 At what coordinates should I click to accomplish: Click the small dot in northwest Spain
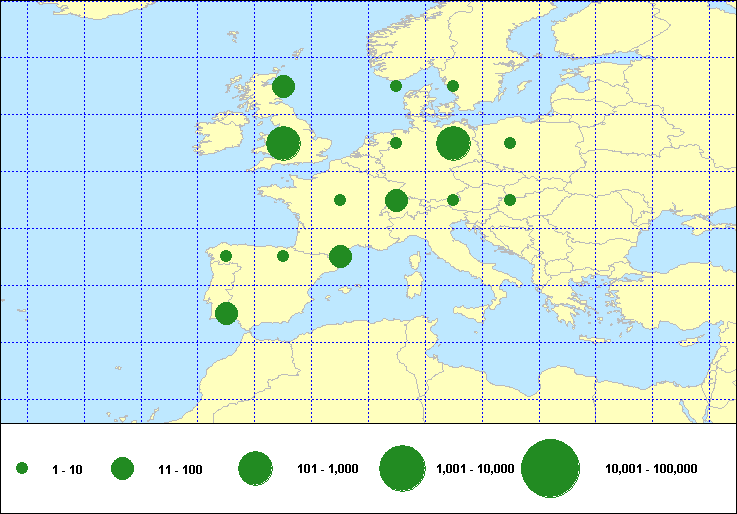pos(226,256)
